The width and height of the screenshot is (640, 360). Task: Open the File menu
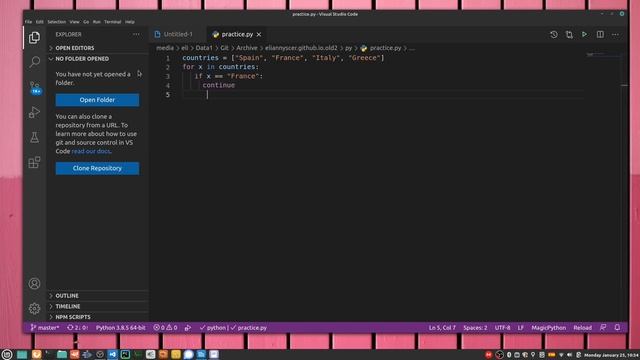point(28,22)
